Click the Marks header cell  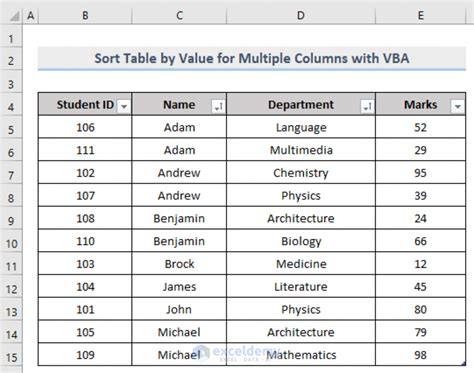pos(421,104)
